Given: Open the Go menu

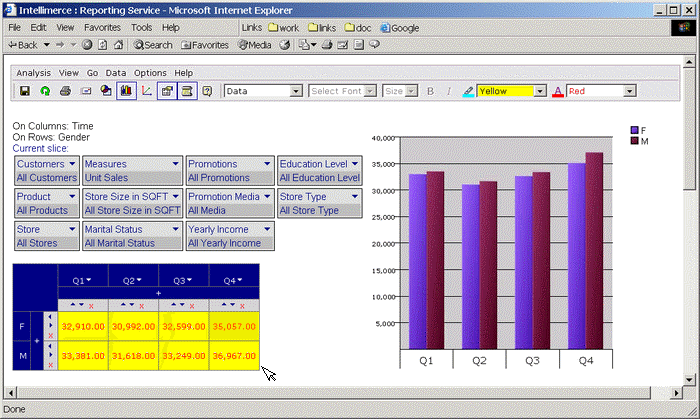Looking at the screenshot, I should (x=92, y=73).
